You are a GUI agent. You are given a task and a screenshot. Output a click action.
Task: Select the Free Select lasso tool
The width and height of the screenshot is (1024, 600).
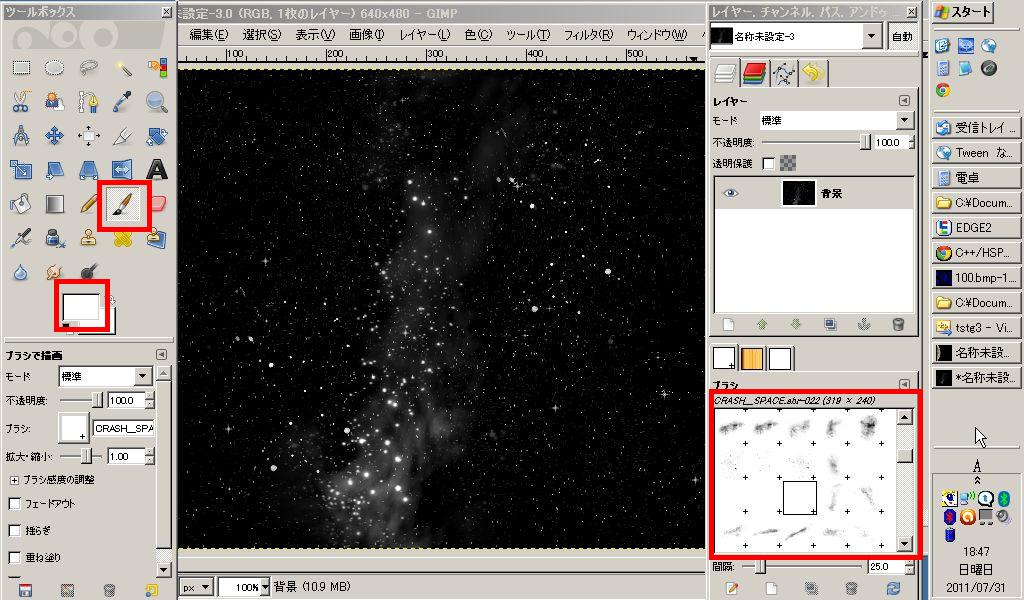(x=89, y=67)
